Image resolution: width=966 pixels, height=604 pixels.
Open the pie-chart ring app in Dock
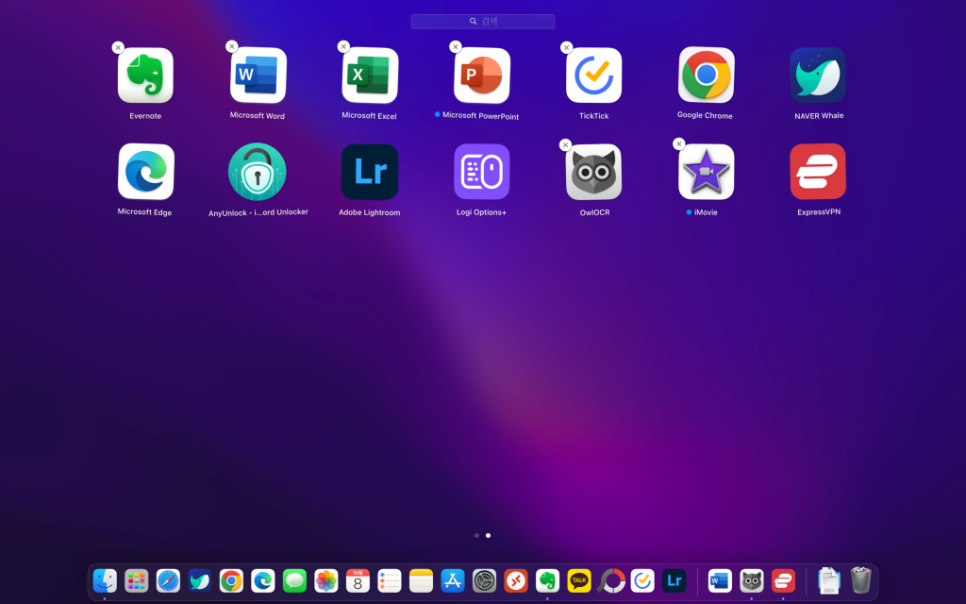point(611,581)
